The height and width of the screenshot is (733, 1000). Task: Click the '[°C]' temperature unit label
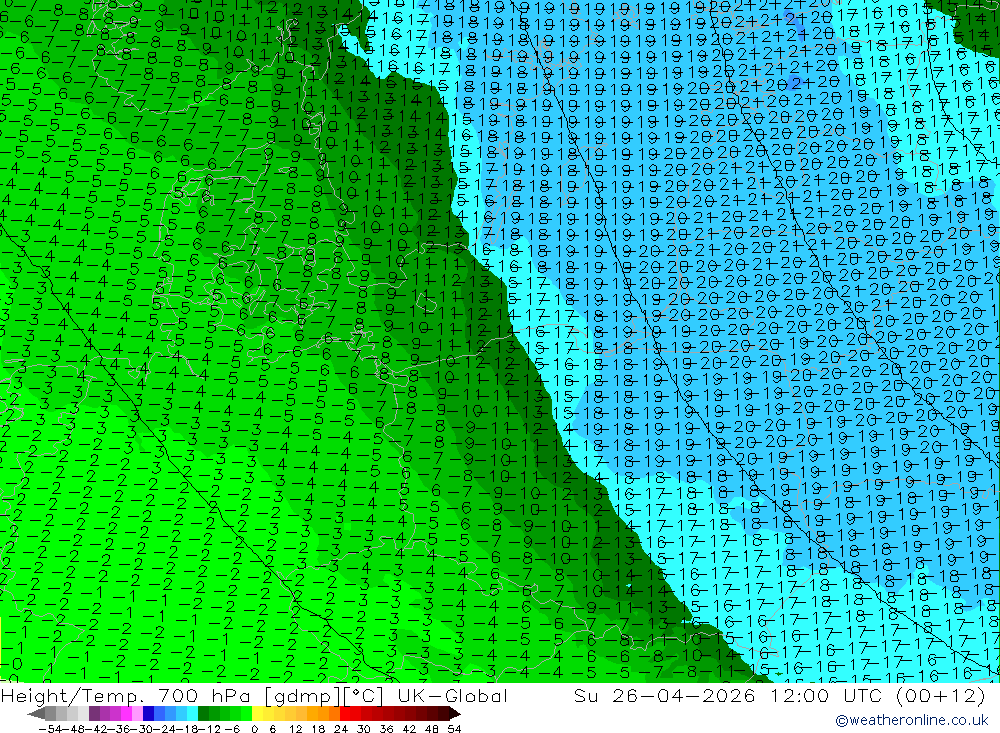click(x=363, y=697)
